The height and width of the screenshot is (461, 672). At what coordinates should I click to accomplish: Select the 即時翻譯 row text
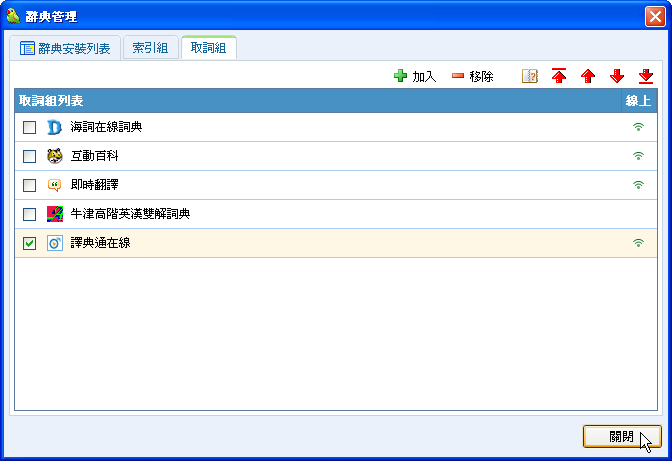point(94,185)
